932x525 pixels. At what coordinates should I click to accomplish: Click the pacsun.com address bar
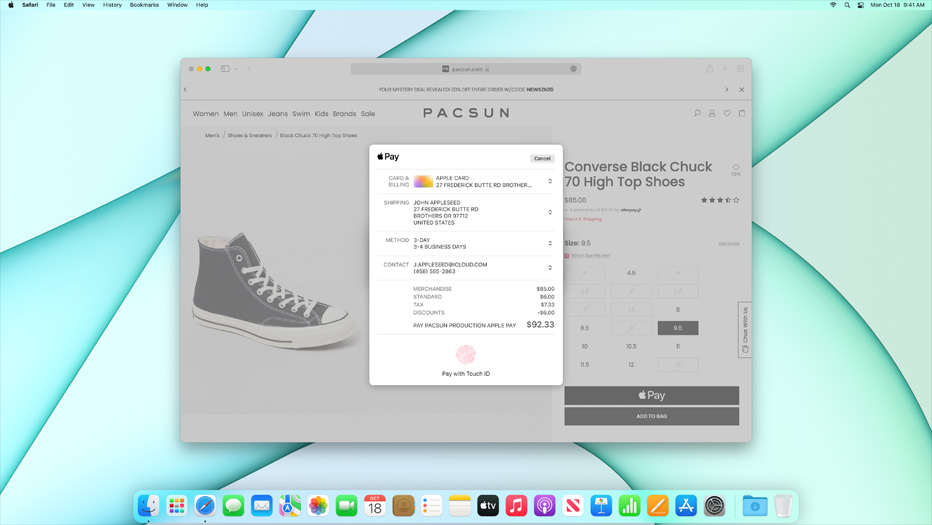coord(466,69)
